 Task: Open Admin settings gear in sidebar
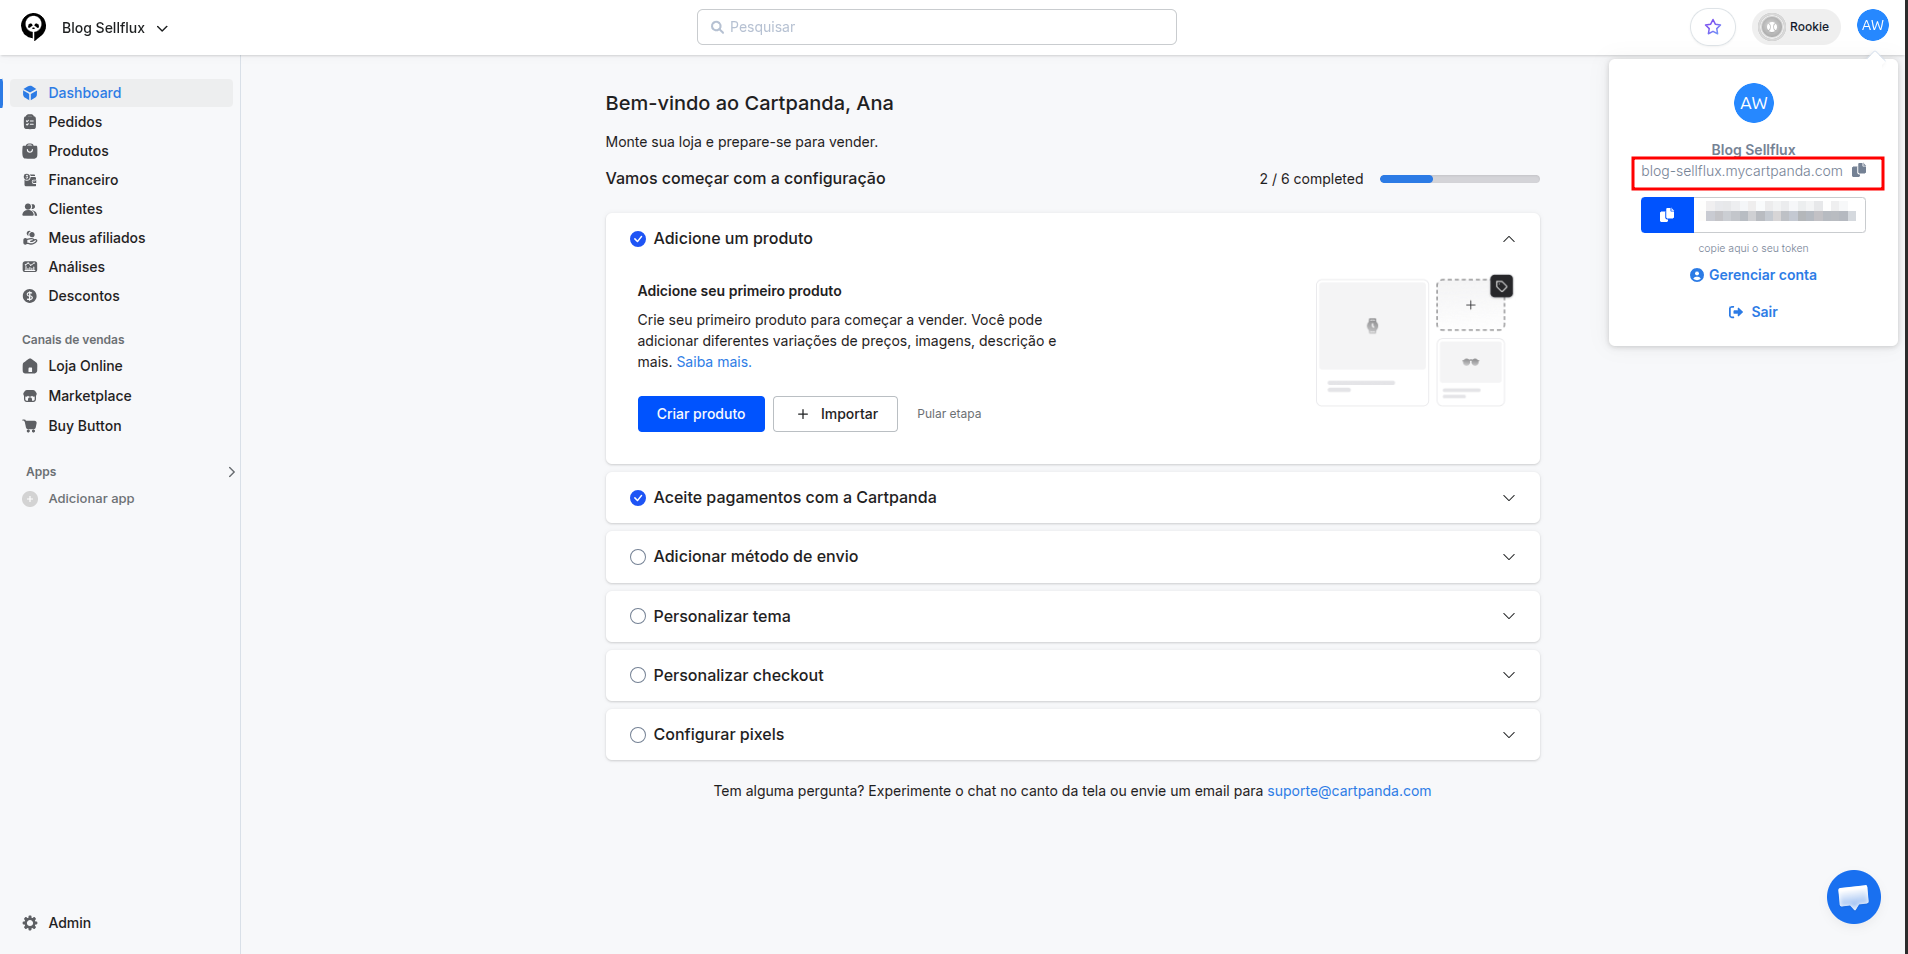(x=30, y=923)
